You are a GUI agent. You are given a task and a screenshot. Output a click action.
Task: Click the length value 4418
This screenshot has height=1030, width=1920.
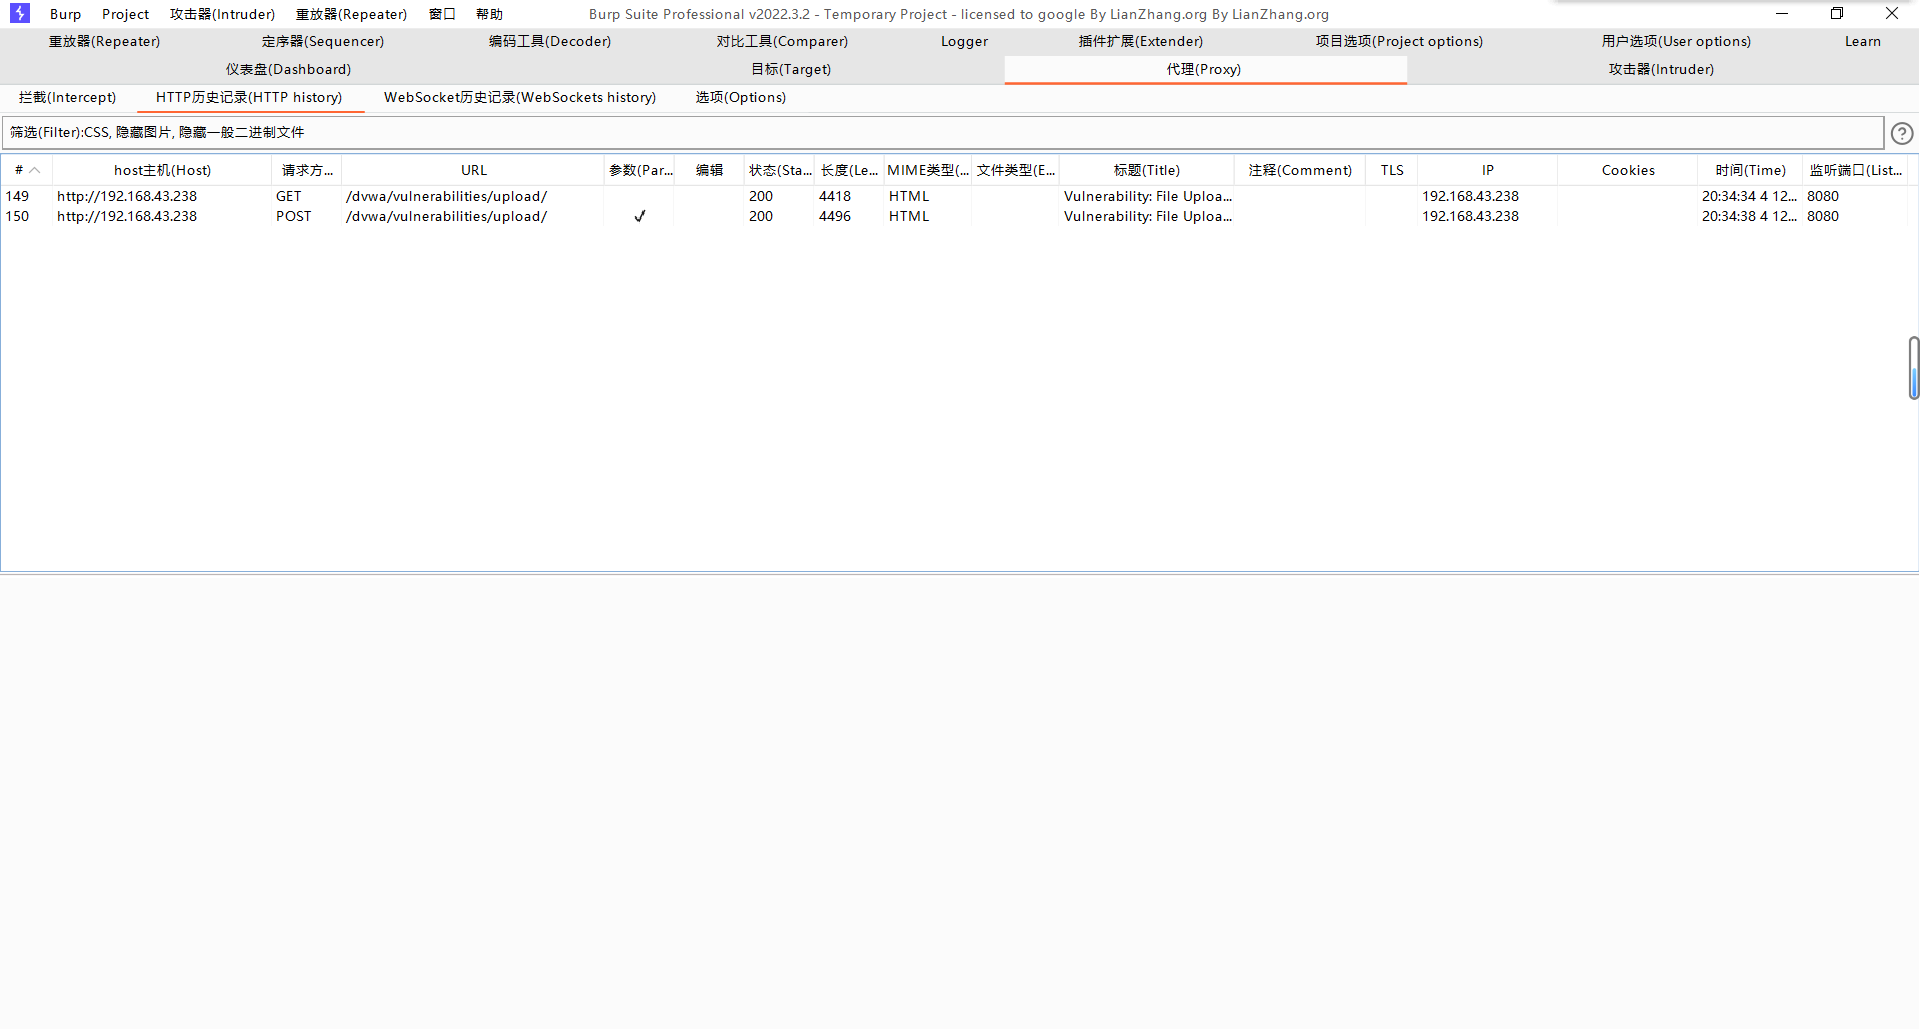[835, 196]
